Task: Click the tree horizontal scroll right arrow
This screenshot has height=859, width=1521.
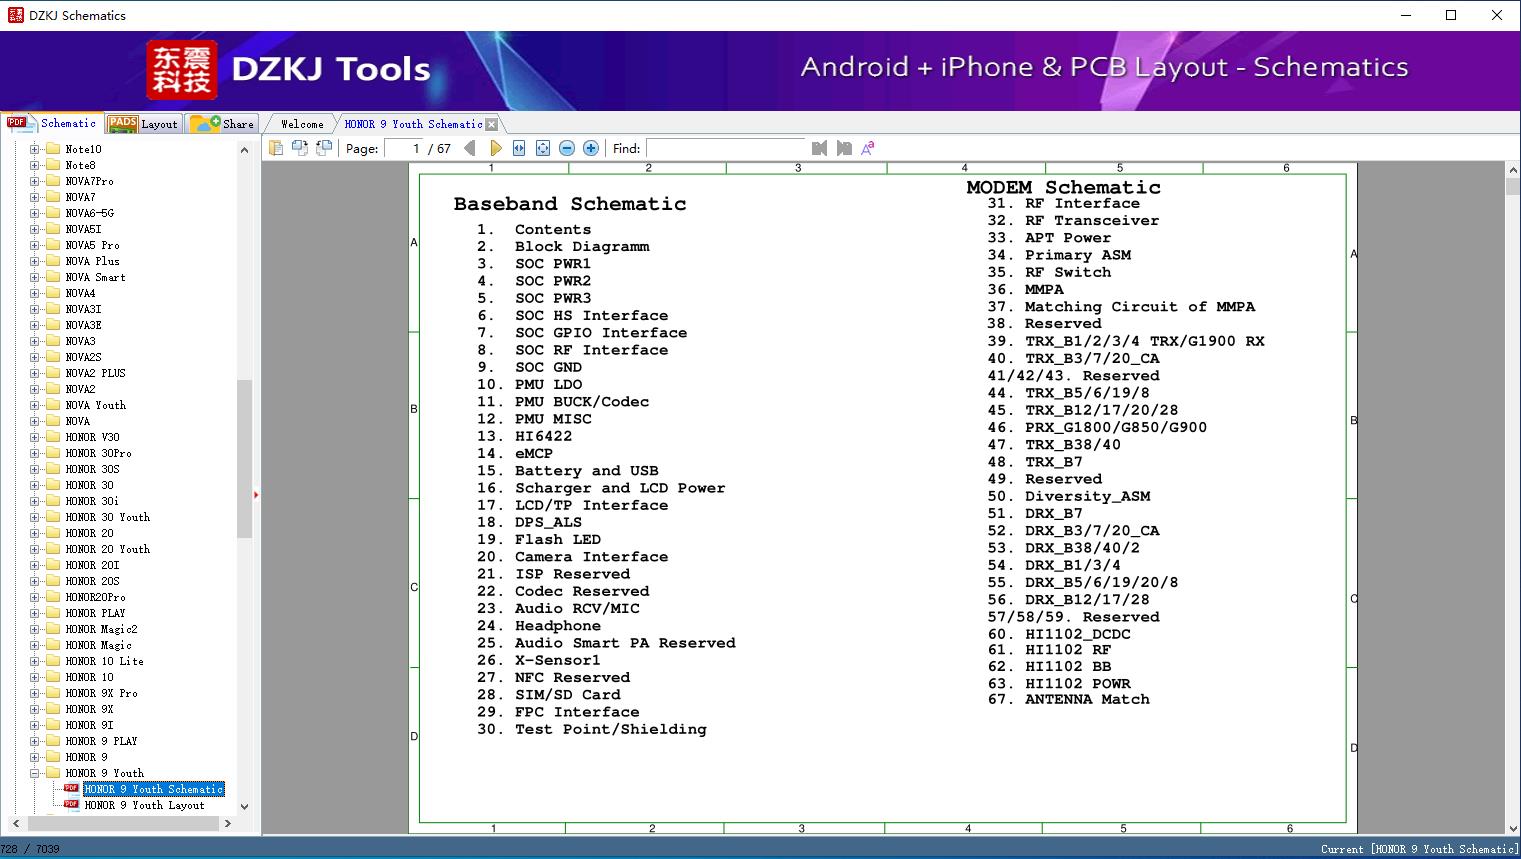Action: [228, 823]
